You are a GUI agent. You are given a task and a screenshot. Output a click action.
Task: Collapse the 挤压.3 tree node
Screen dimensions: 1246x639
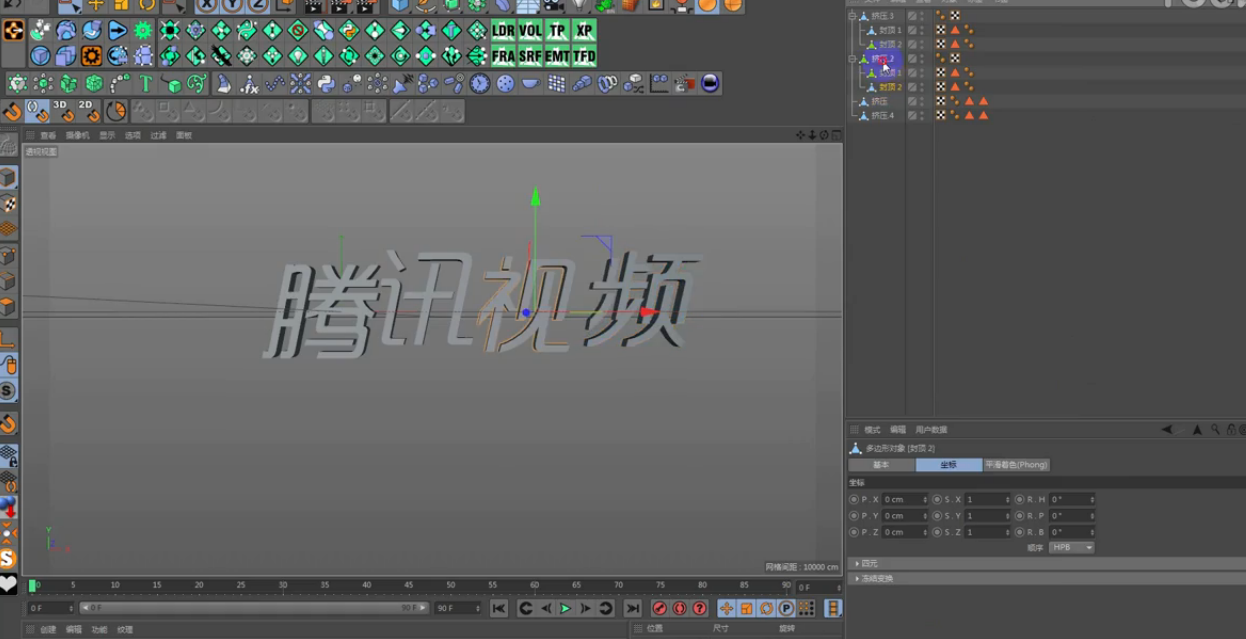[852, 16]
